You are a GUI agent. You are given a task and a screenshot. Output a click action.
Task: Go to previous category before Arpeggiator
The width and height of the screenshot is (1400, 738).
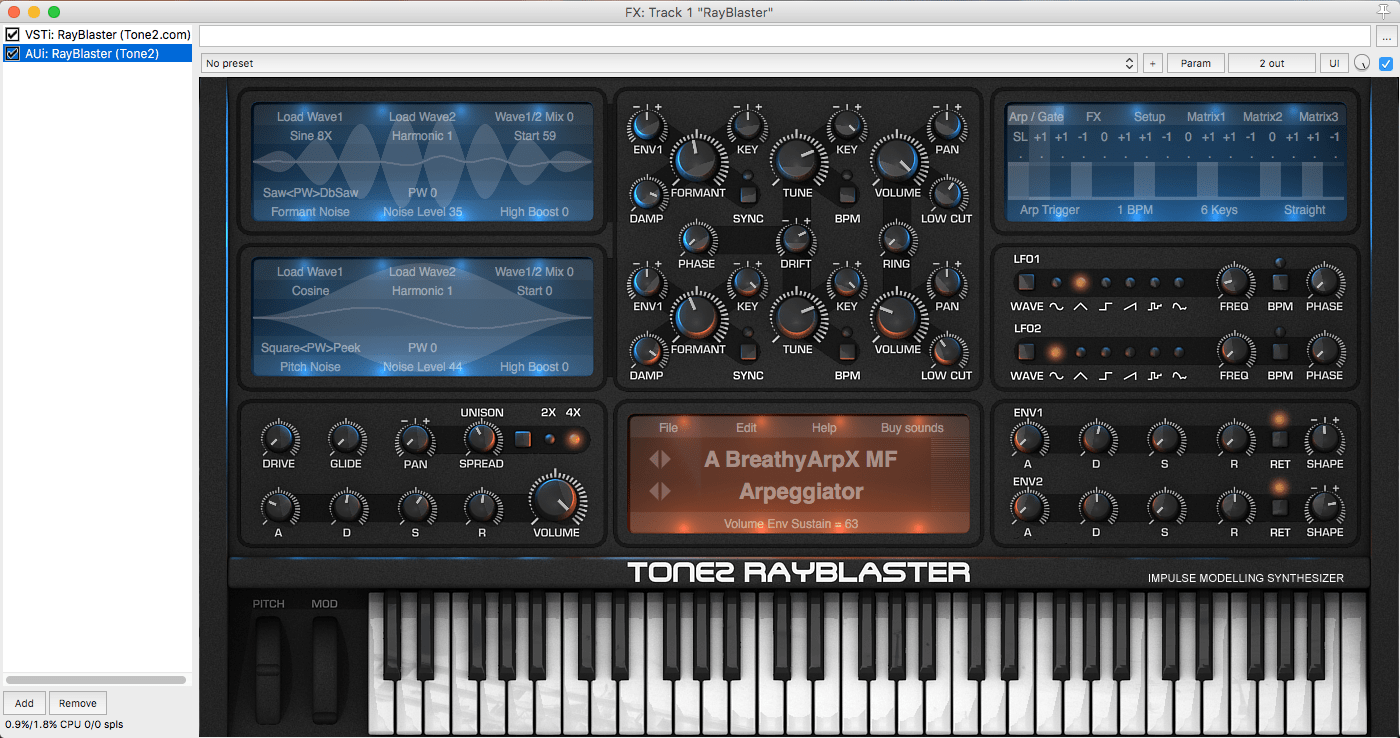[x=653, y=491]
